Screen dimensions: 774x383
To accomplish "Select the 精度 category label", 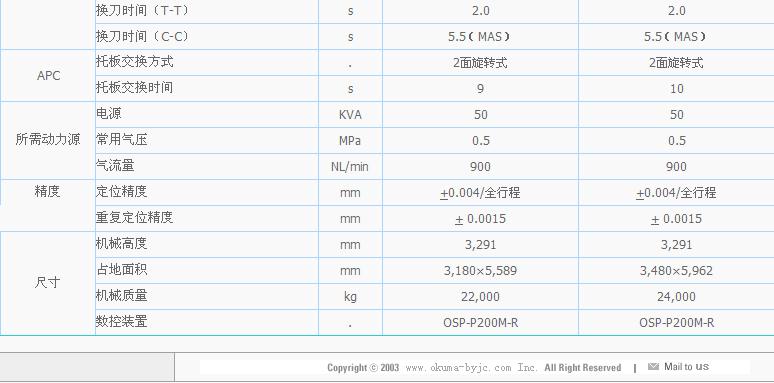I will coord(47,192).
